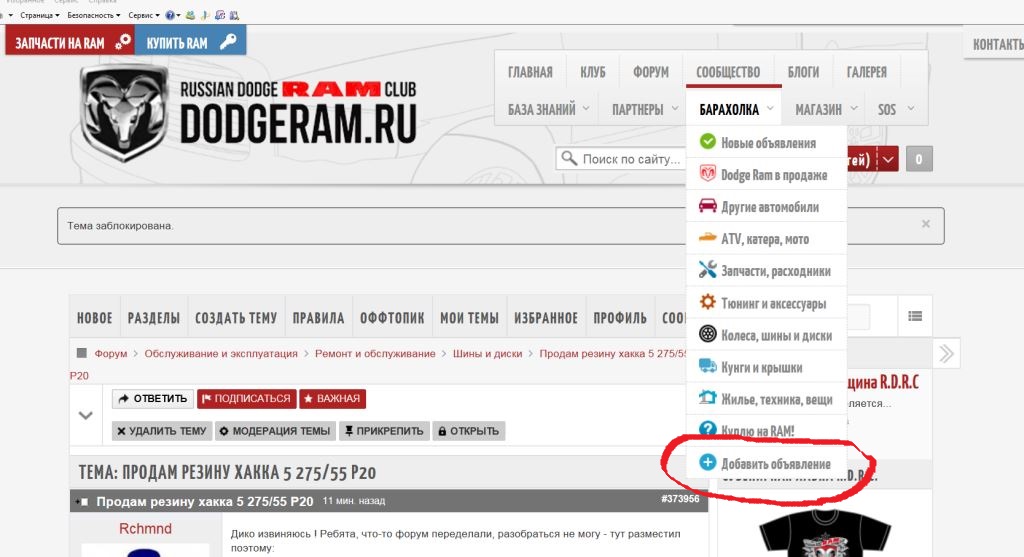Expand the БАЗА ЗНАНИЙ dropdown
The width and height of the screenshot is (1024, 557).
[586, 108]
